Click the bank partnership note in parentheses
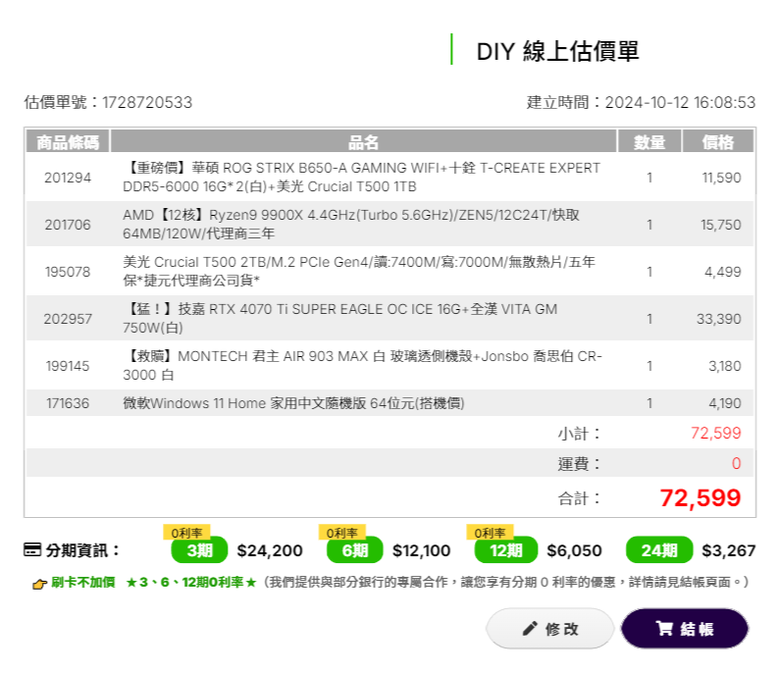This screenshot has width=780, height=673. coord(505,582)
